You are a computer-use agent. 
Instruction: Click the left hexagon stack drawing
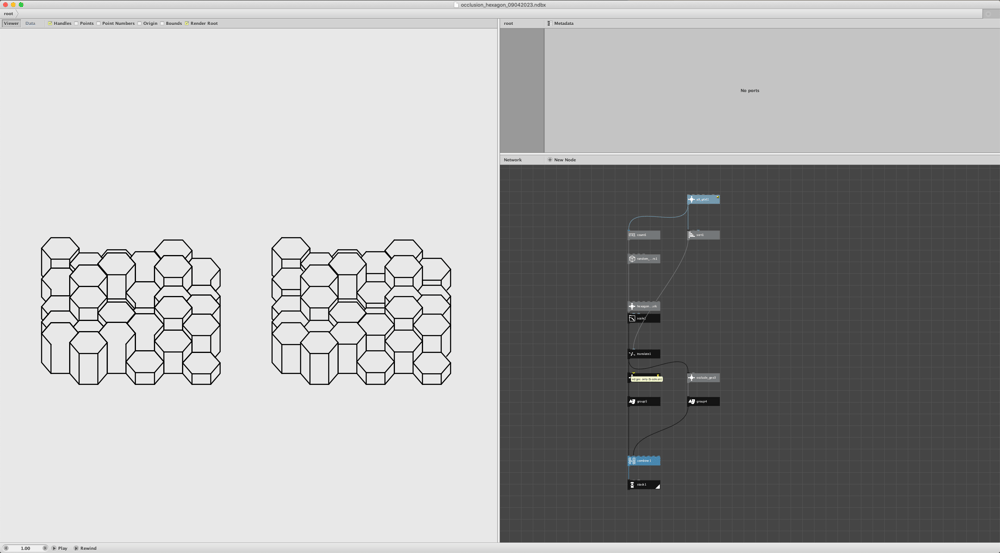[x=131, y=311]
